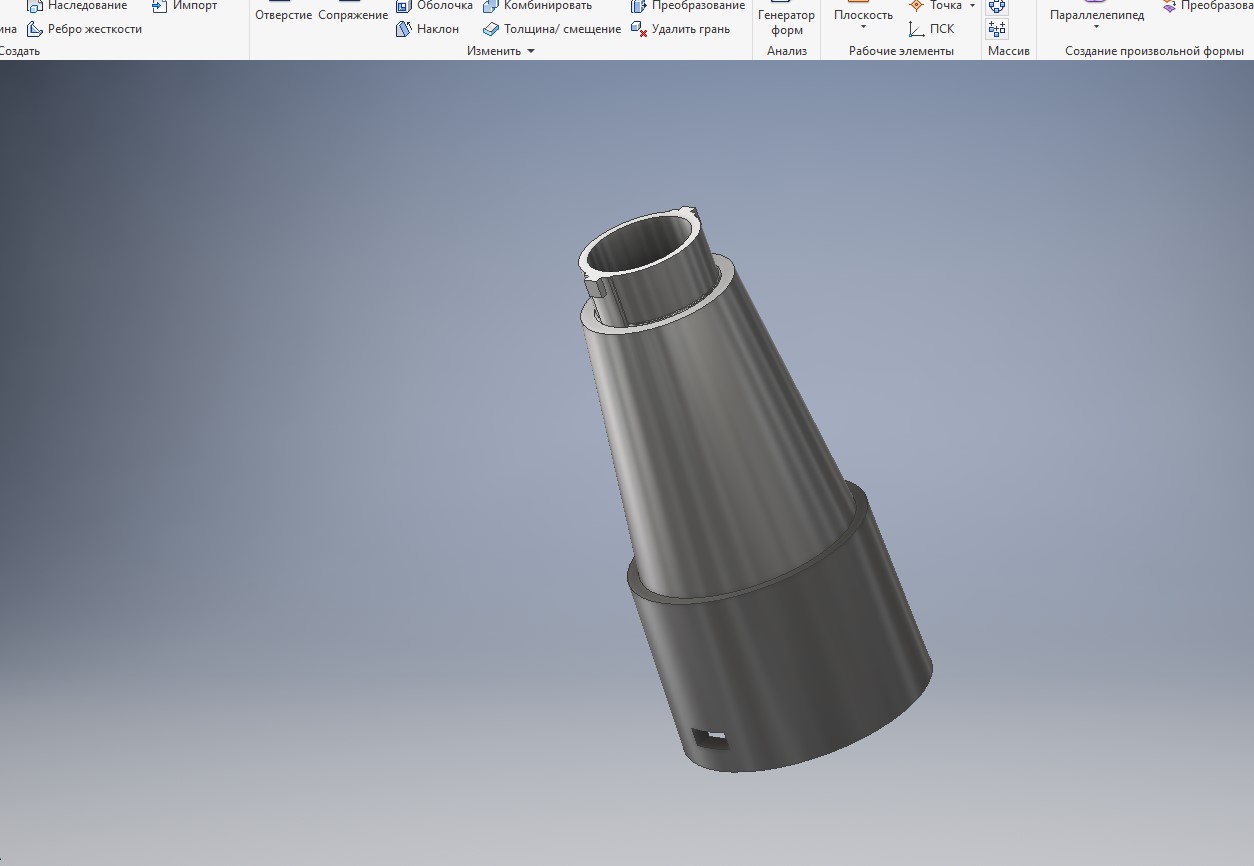Activate the Удалить грань tool
Screen dimensions: 1254x866
click(x=680, y=29)
